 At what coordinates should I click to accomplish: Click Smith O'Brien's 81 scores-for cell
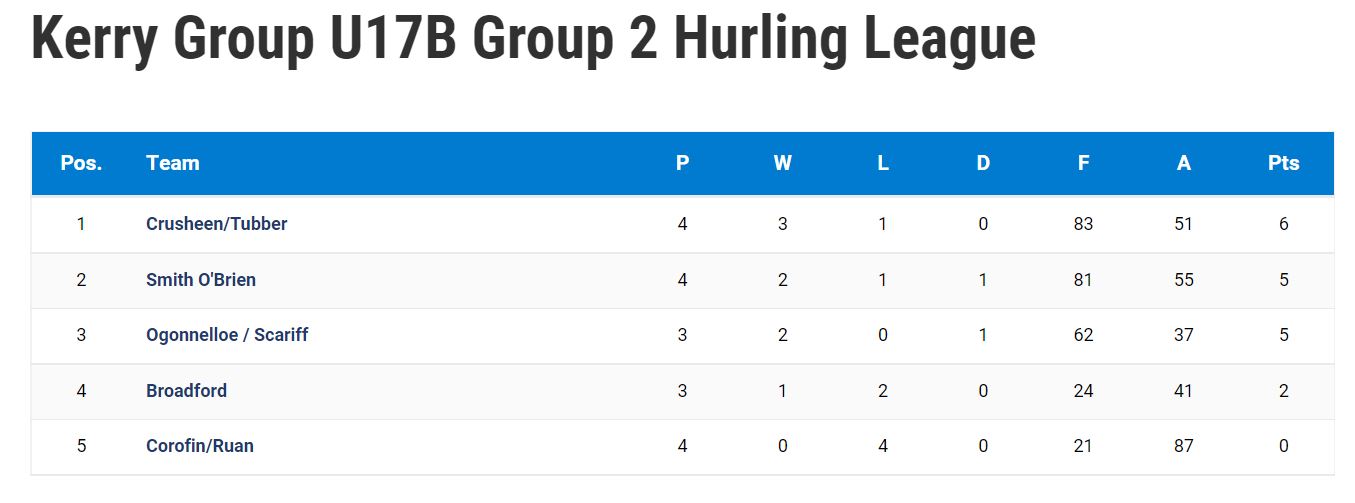(x=1083, y=280)
